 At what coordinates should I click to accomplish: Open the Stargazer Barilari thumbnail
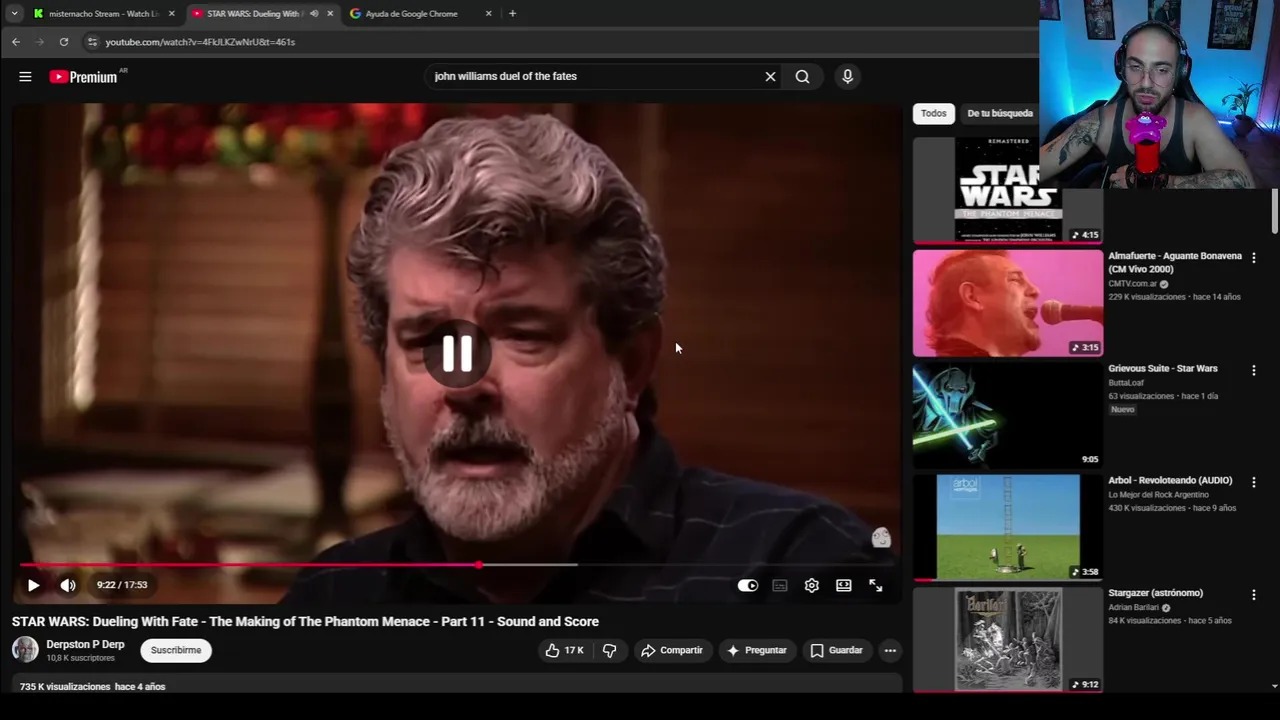coord(1007,640)
